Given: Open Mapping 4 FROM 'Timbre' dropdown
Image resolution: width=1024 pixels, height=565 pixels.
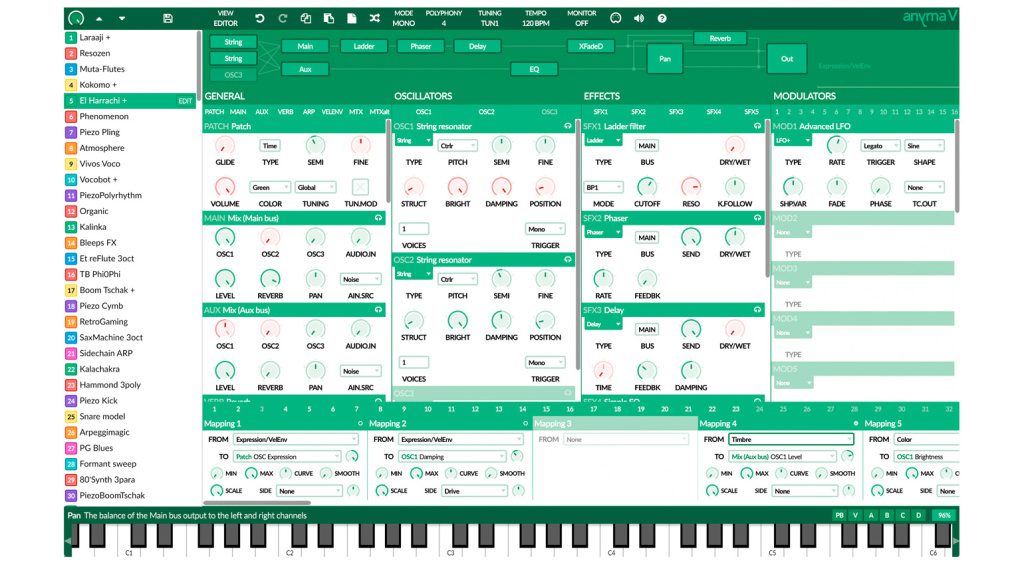Looking at the screenshot, I should [791, 440].
